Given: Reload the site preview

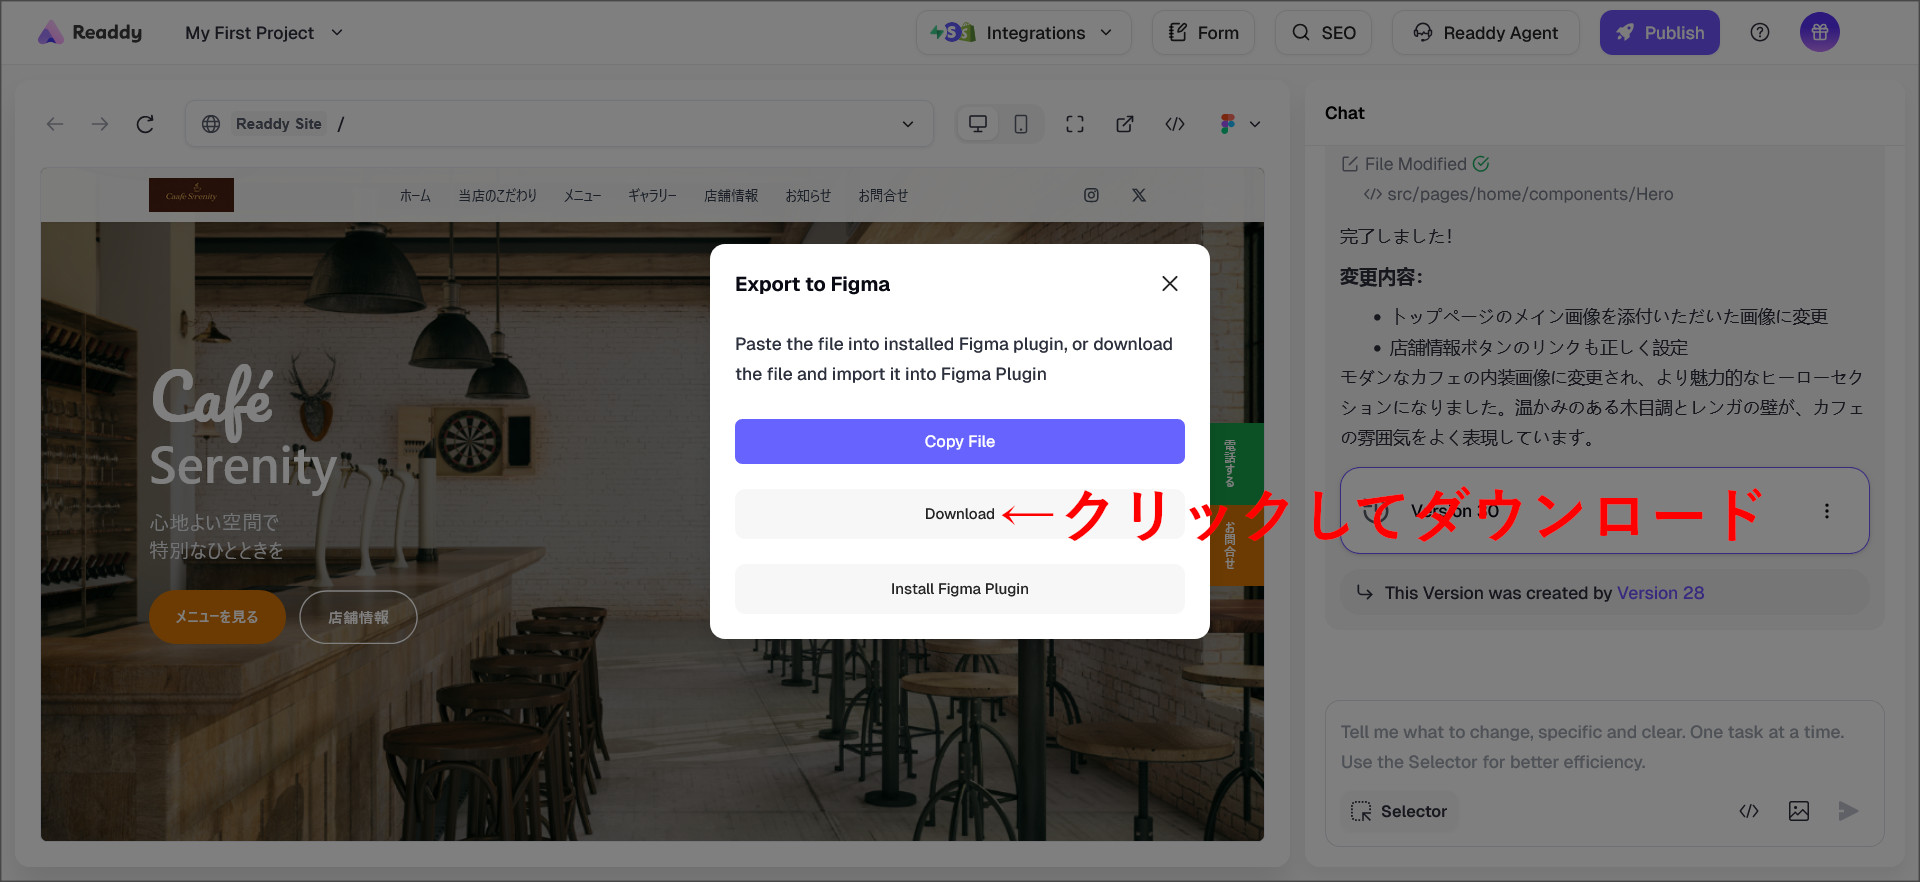Looking at the screenshot, I should tap(145, 124).
